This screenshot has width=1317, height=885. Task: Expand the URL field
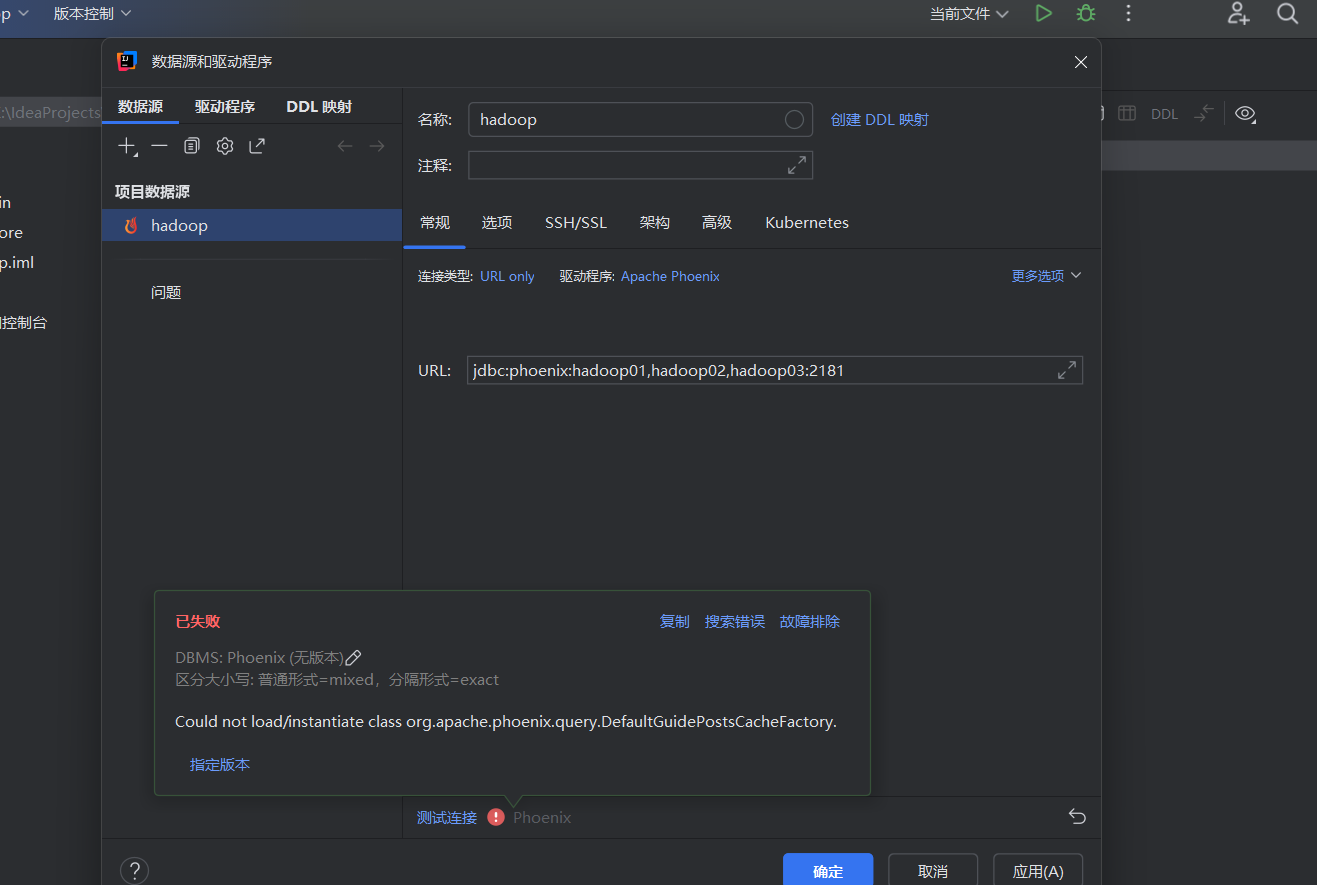pos(1067,370)
